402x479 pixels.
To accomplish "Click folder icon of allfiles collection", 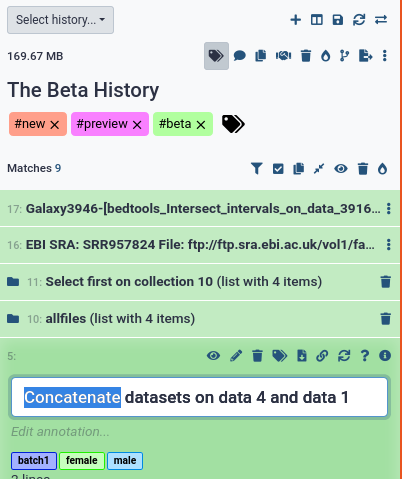I will tap(13, 319).
